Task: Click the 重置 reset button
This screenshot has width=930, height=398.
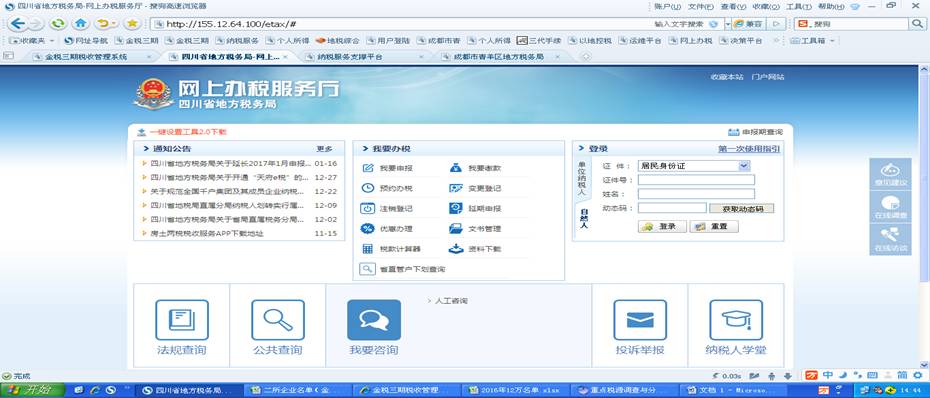Action: [714, 227]
